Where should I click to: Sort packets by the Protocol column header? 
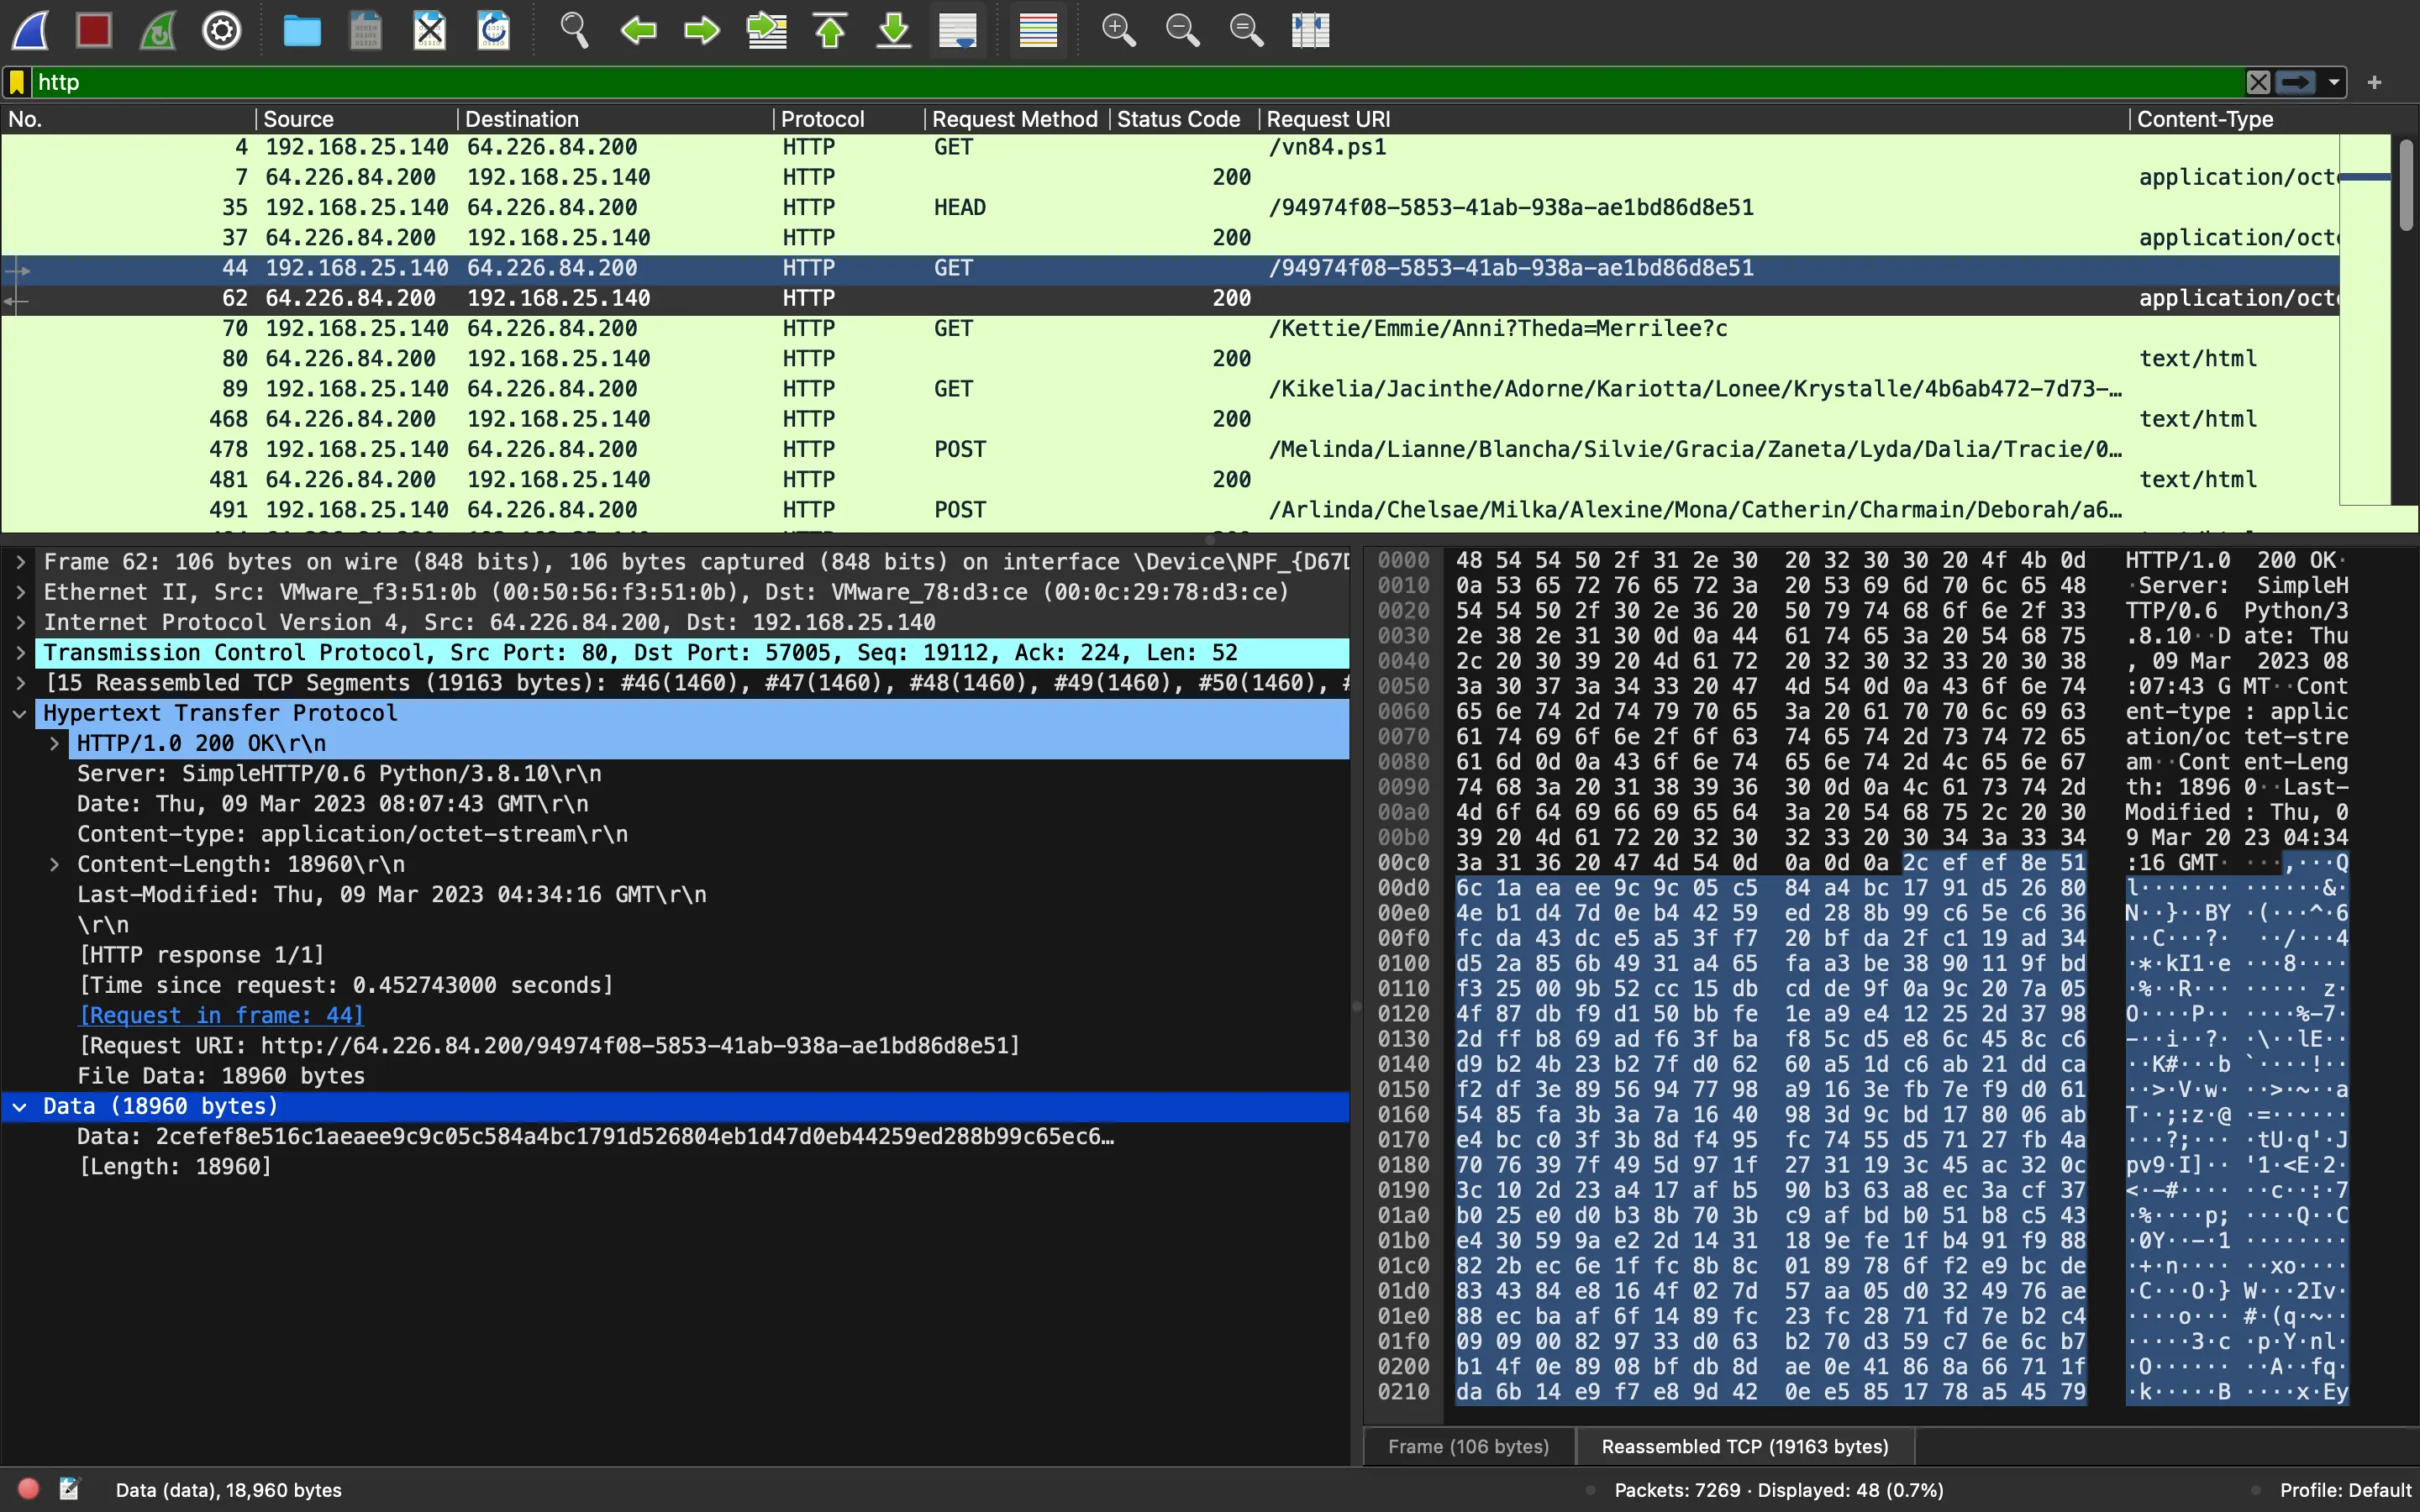849,119
